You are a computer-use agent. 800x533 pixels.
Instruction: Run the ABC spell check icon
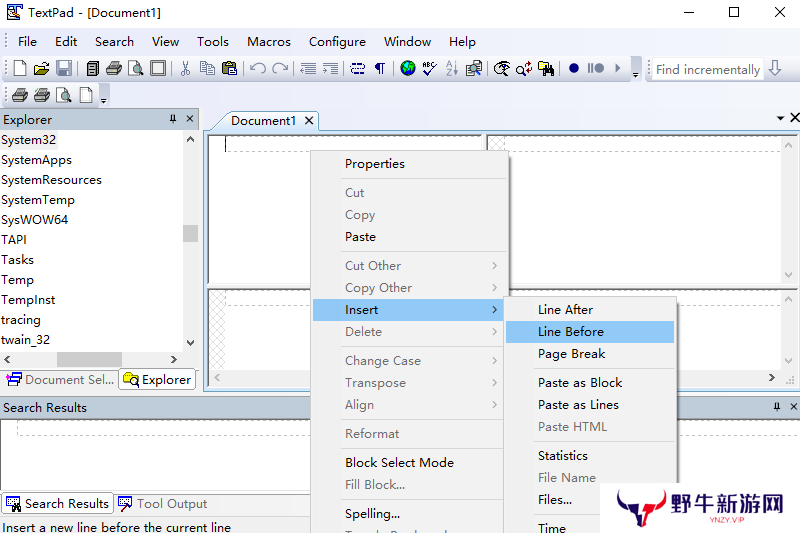coord(430,68)
